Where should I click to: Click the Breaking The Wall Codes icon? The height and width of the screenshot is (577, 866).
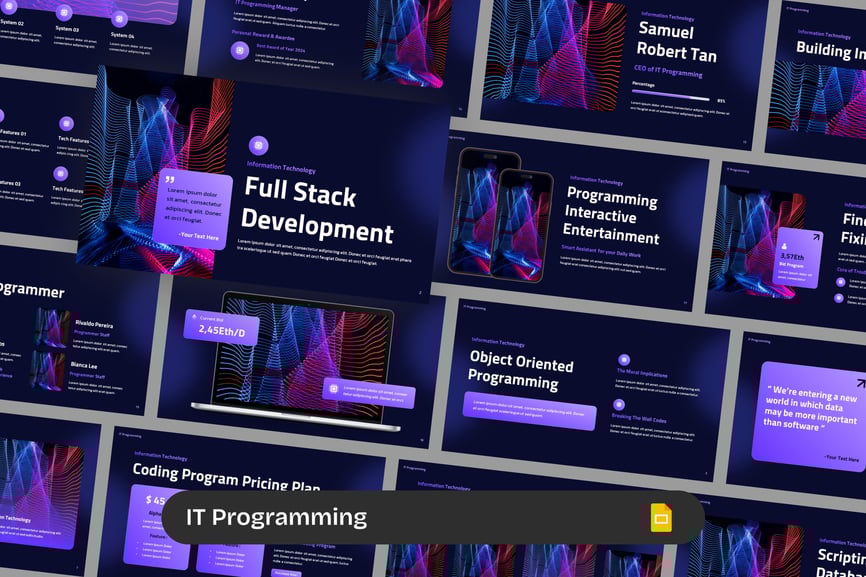pos(618,405)
